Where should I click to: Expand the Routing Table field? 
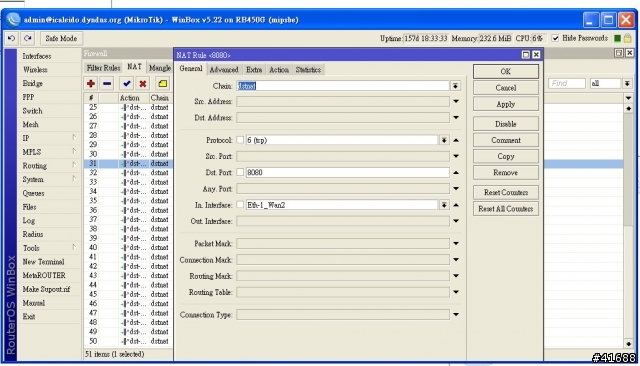pyautogui.click(x=456, y=292)
